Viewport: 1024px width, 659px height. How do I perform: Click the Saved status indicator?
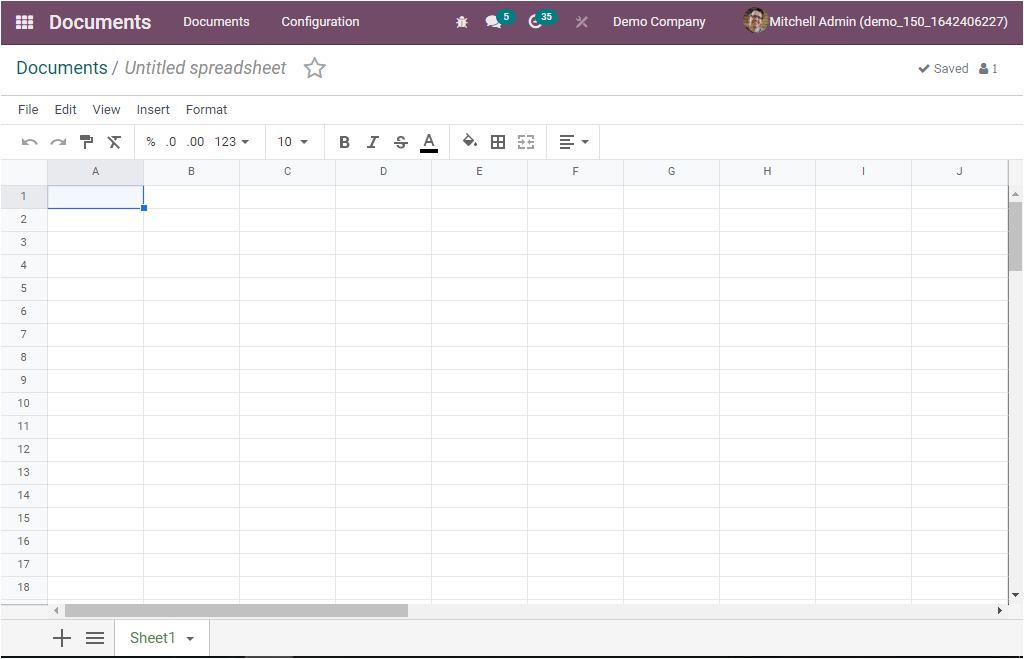[x=943, y=69]
